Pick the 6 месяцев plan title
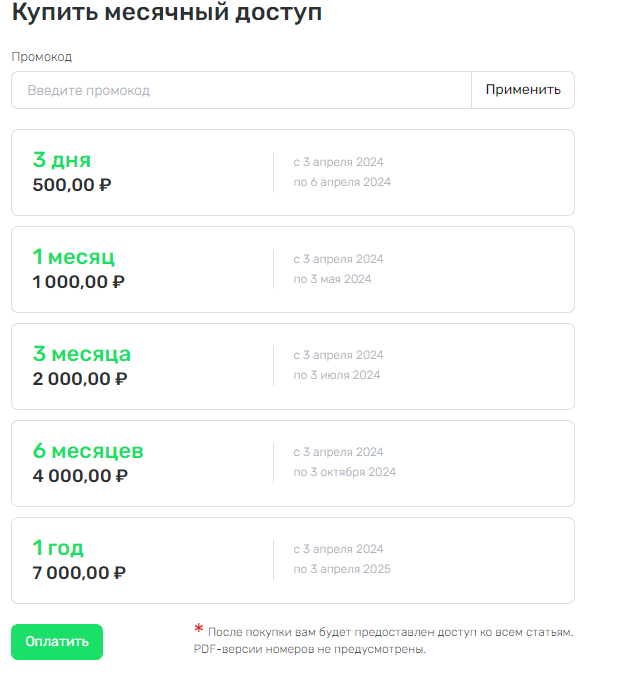Image resolution: width=627 pixels, height=677 pixels. pyautogui.click(x=88, y=451)
